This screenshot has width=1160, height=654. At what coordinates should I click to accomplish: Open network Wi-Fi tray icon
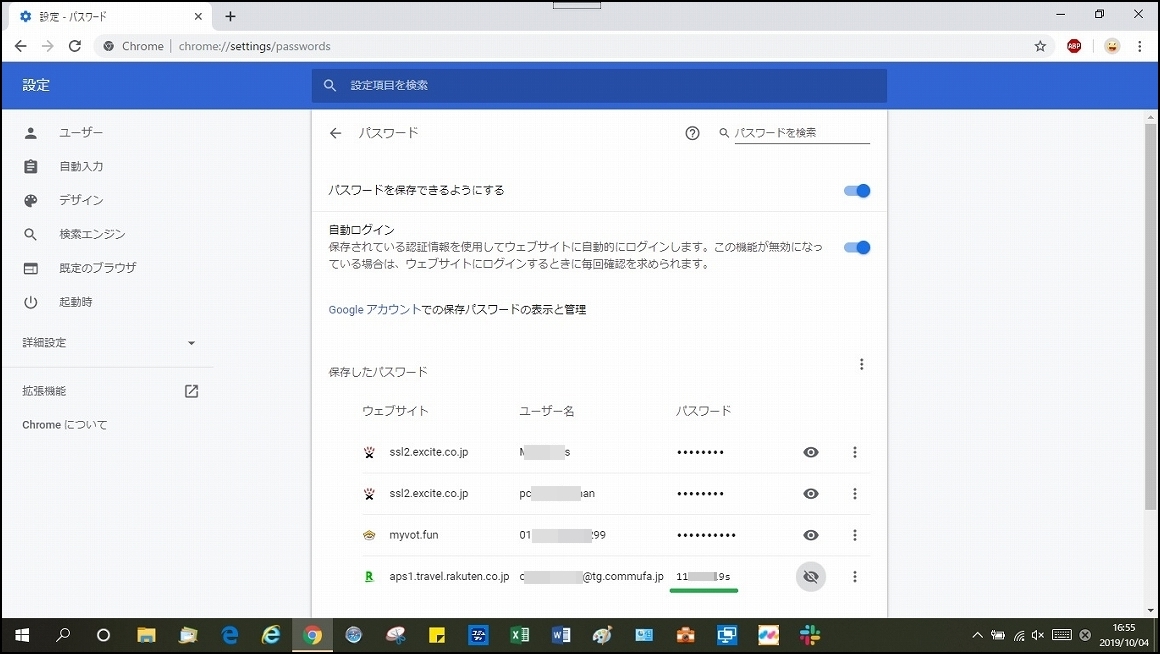(1019, 636)
